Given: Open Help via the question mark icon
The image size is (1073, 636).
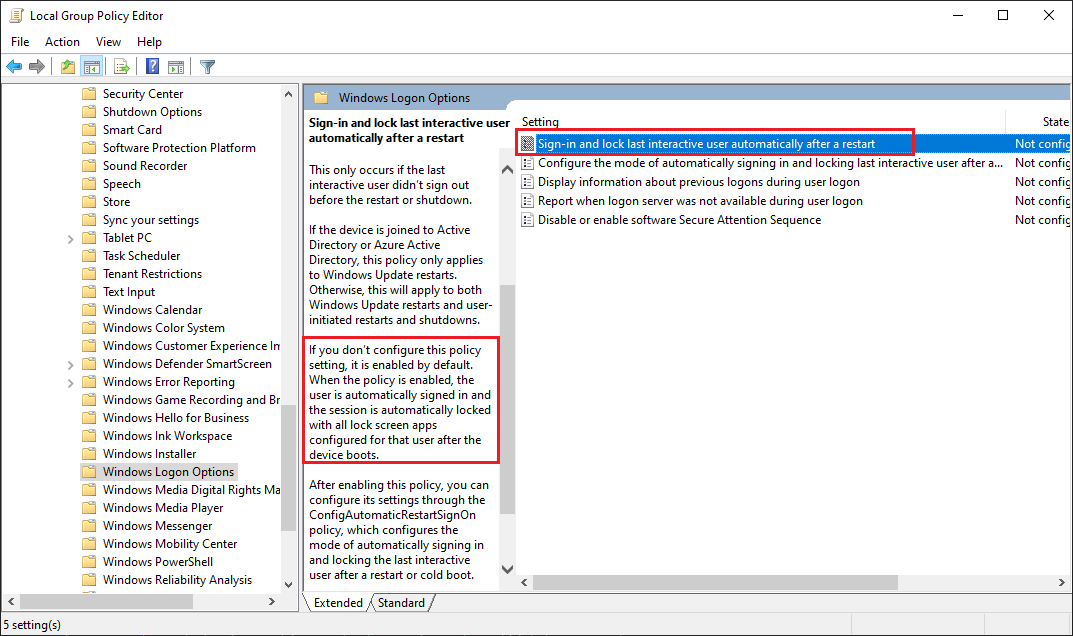Looking at the screenshot, I should click(150, 66).
